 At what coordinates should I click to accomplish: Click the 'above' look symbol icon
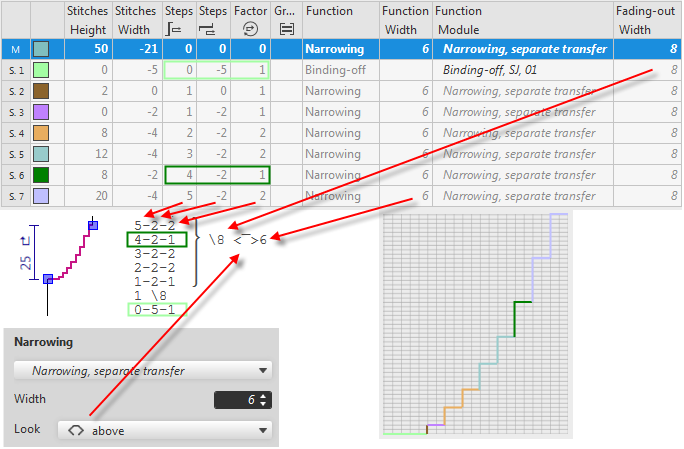tap(75, 430)
